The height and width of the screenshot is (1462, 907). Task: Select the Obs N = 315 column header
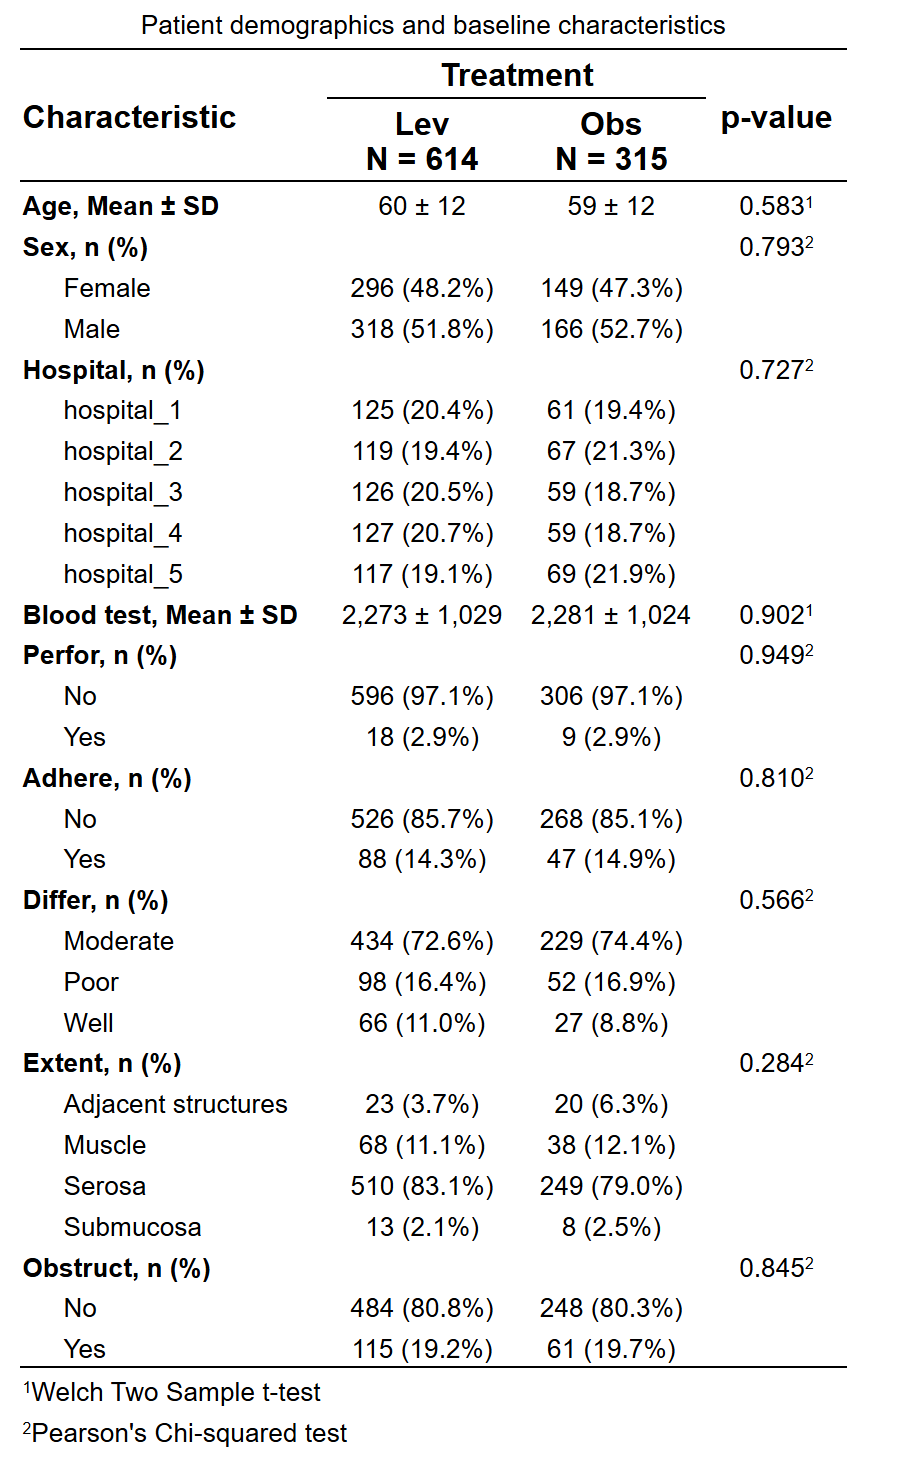[x=611, y=141]
